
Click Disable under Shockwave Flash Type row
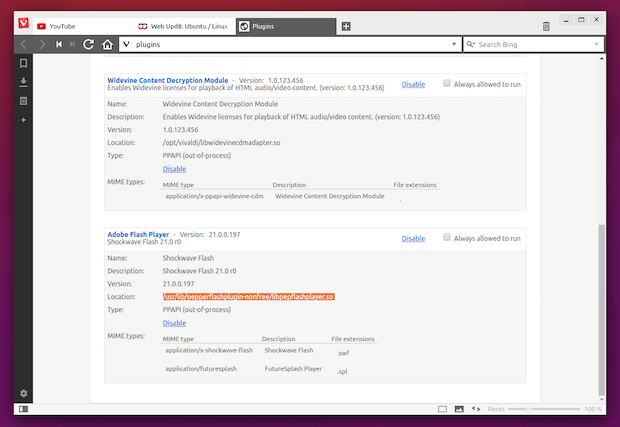pos(174,323)
